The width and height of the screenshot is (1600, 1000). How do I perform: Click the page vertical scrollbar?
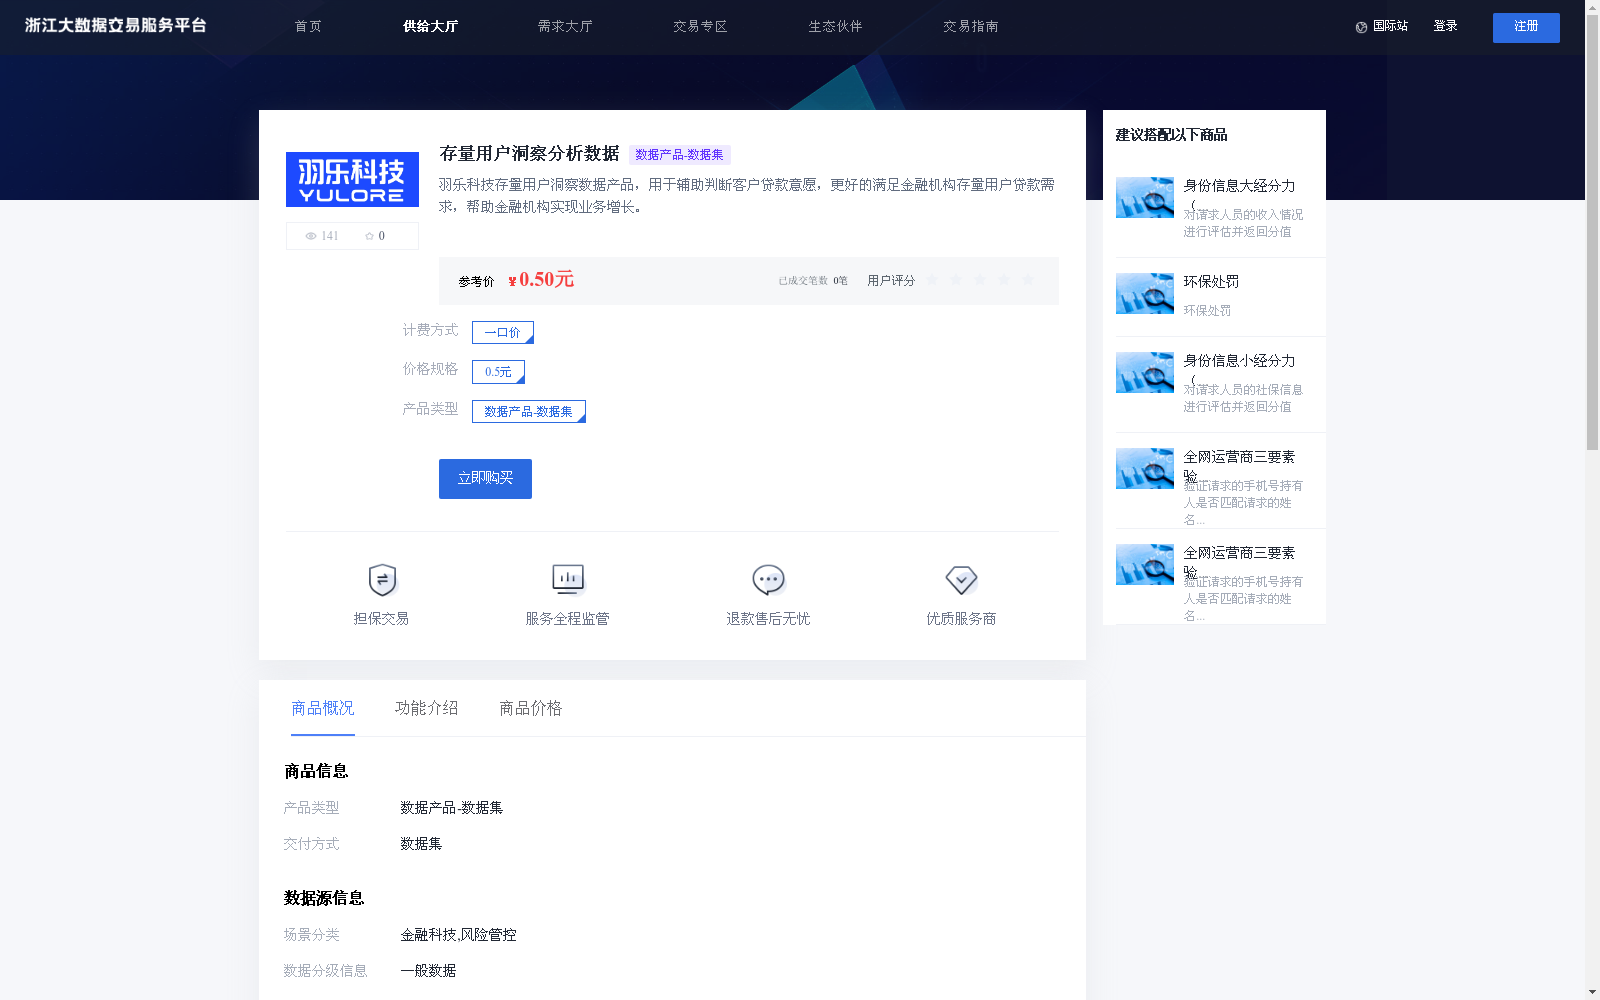point(1592,232)
